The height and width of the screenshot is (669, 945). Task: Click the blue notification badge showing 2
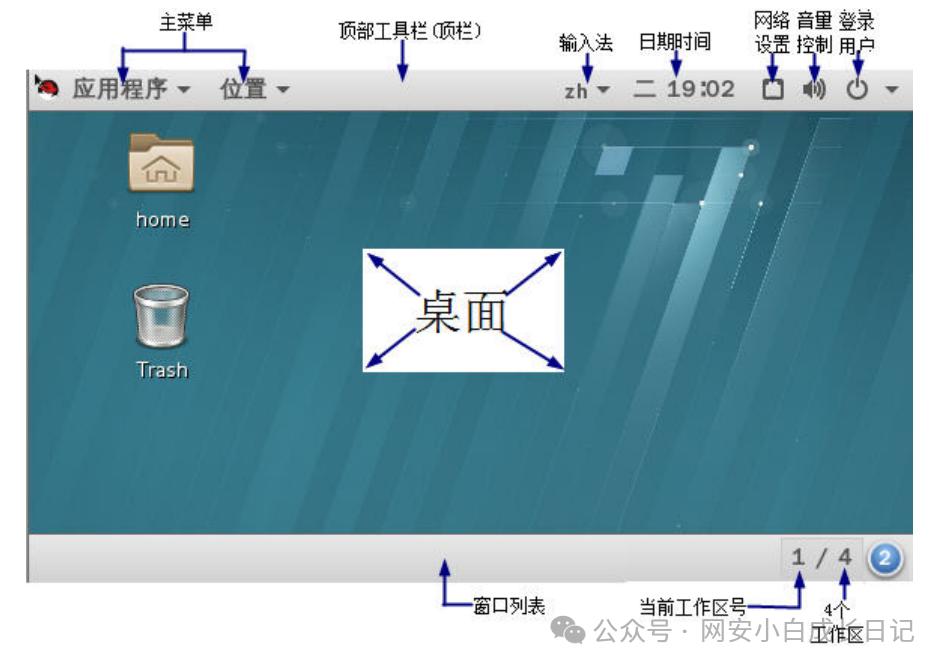[885, 558]
